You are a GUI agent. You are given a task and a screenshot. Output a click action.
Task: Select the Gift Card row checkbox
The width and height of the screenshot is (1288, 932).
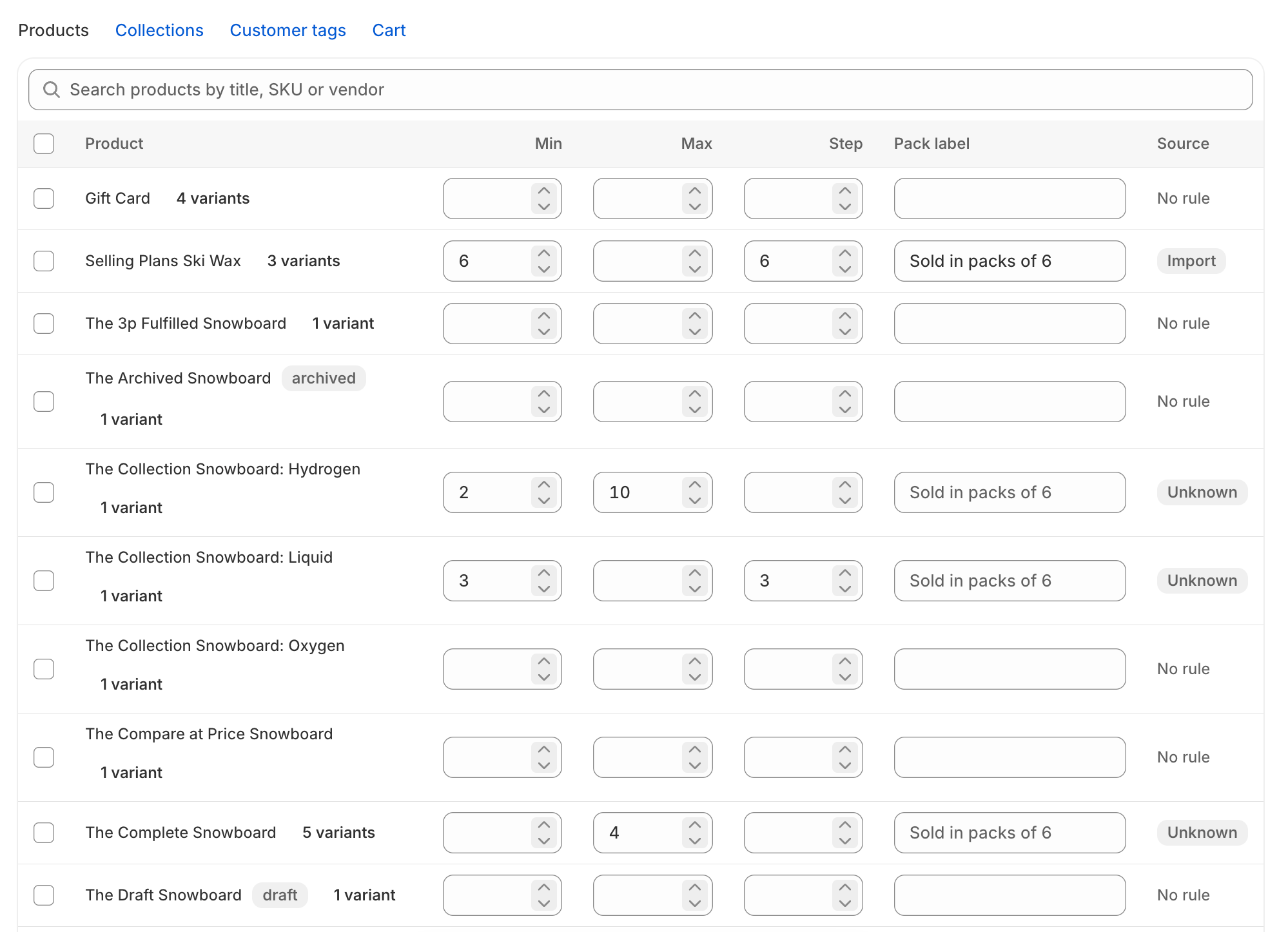[x=44, y=199]
